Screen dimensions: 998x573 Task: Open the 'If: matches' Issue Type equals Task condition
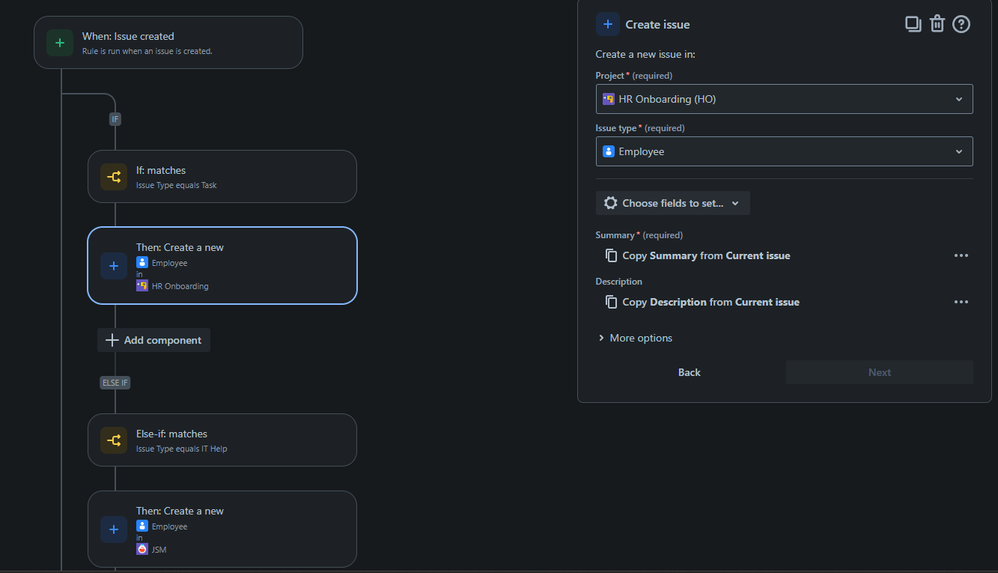click(222, 177)
